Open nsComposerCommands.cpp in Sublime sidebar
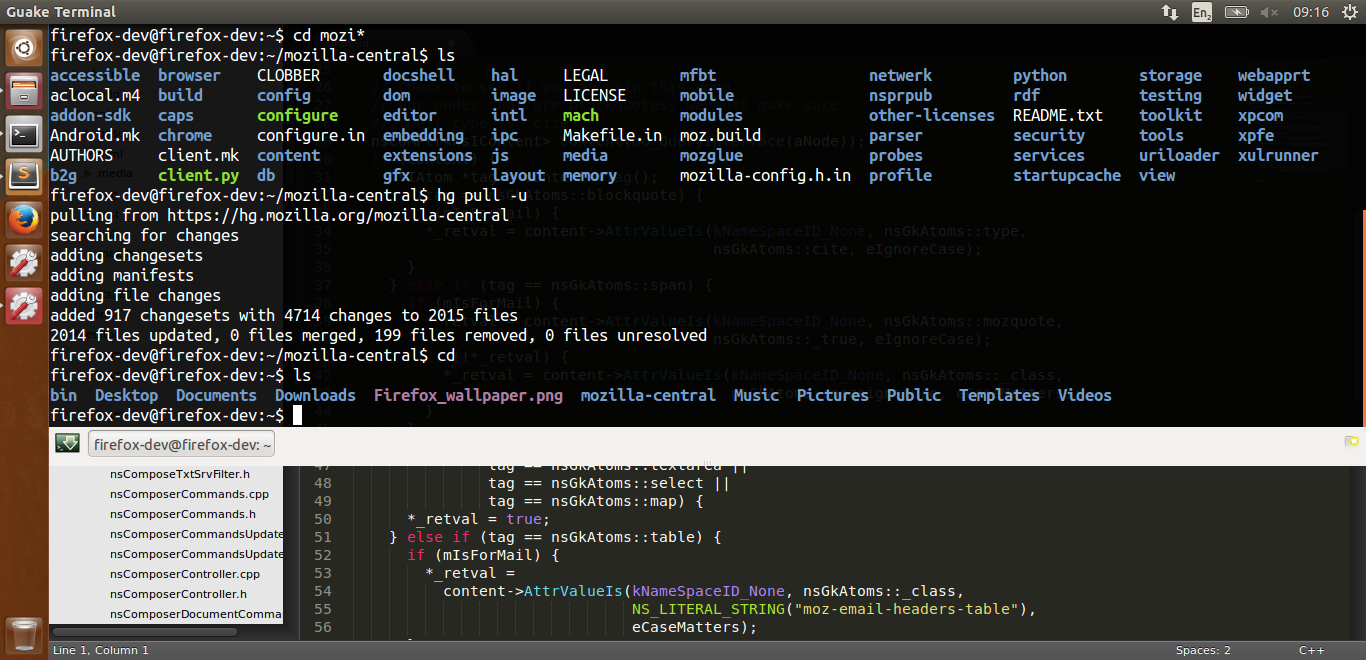This screenshot has height=660, width=1366. click(189, 494)
